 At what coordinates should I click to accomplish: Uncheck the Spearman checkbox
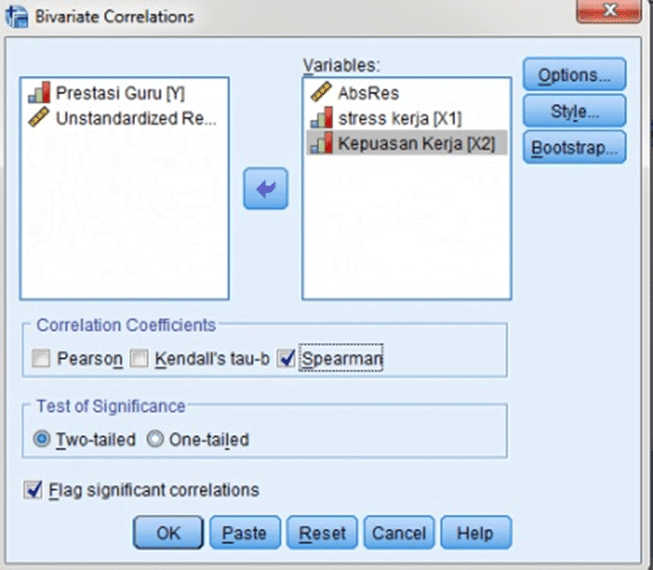tap(286, 358)
